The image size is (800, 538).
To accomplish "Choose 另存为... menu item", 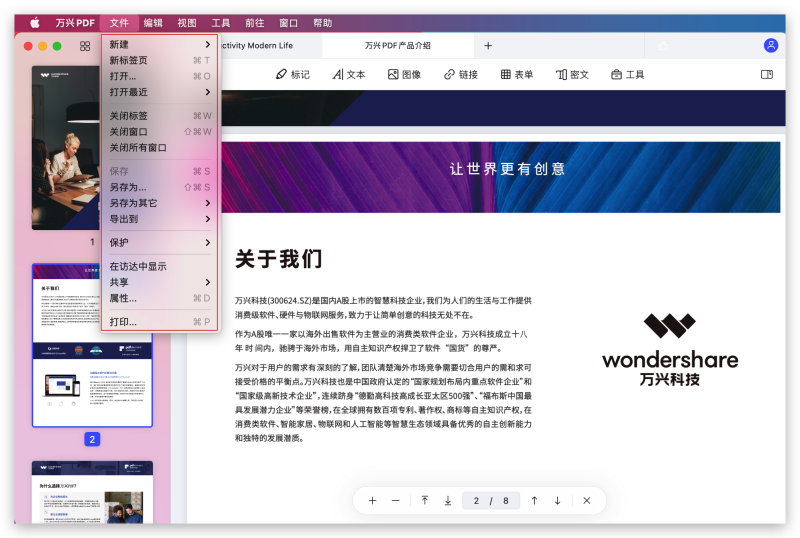I will point(160,187).
